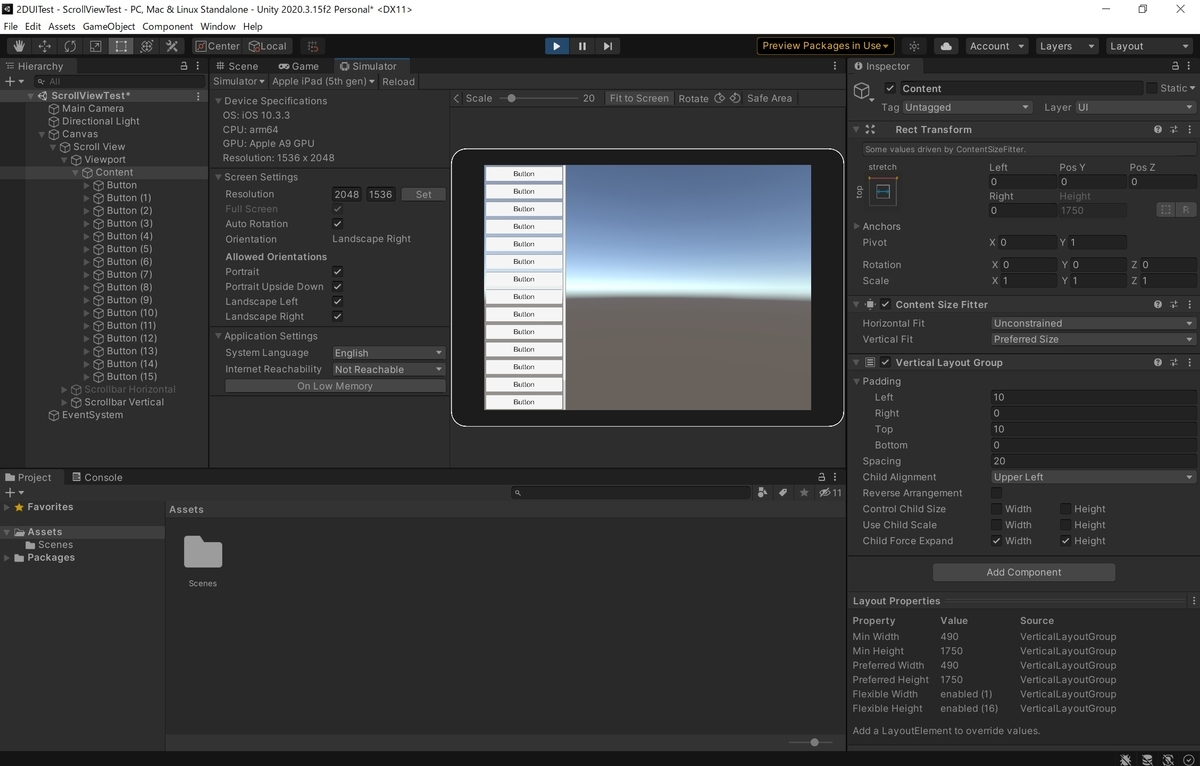Click the cloud collaboration icon
This screenshot has height=766, width=1200.
[947, 46]
